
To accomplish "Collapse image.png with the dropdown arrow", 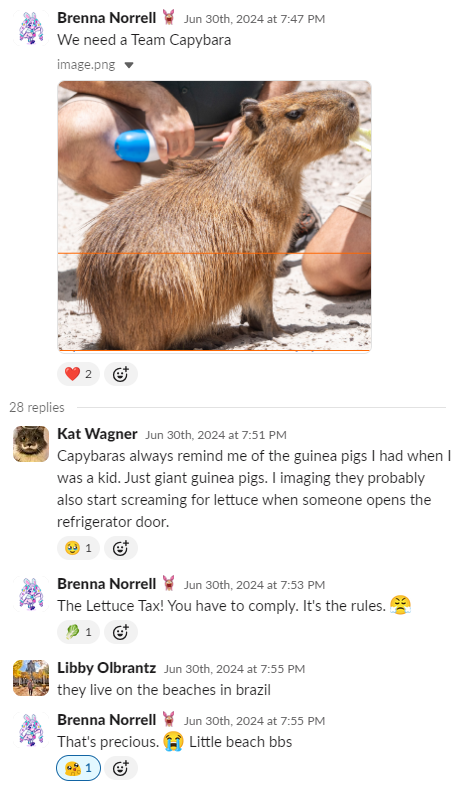I will pyautogui.click(x=129, y=65).
